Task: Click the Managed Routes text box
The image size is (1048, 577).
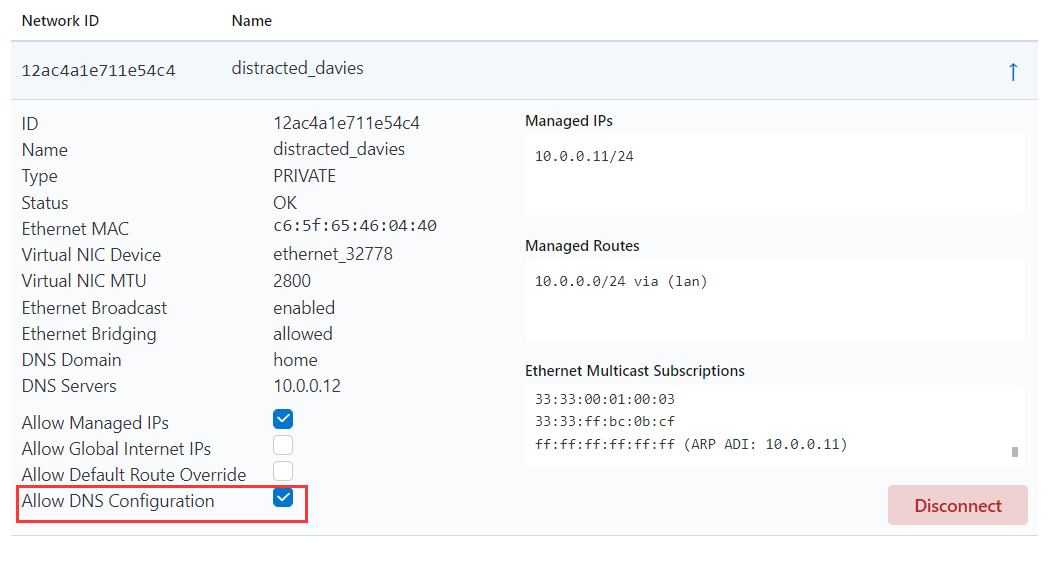Action: click(x=774, y=299)
